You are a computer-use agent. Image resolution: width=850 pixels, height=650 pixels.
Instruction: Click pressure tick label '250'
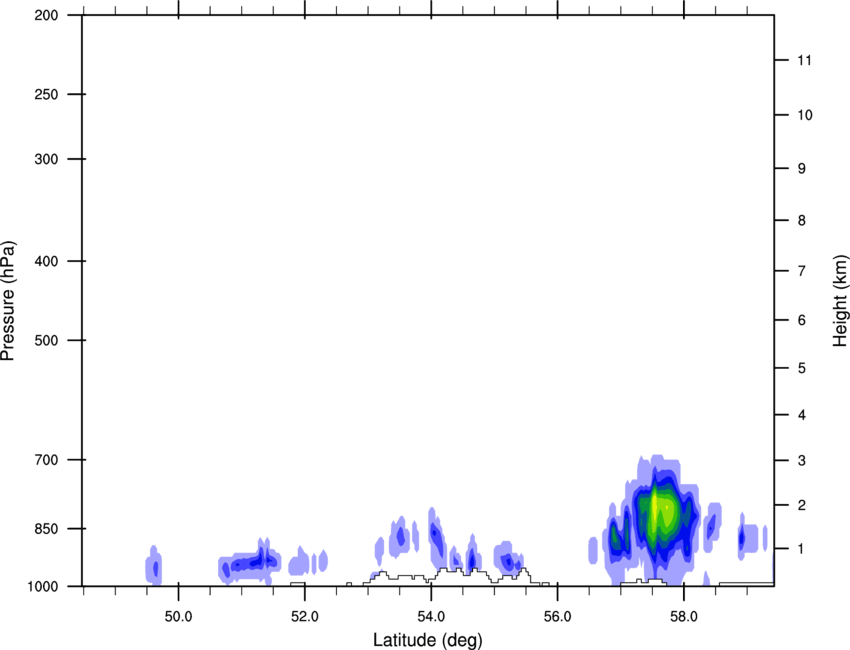click(x=47, y=94)
